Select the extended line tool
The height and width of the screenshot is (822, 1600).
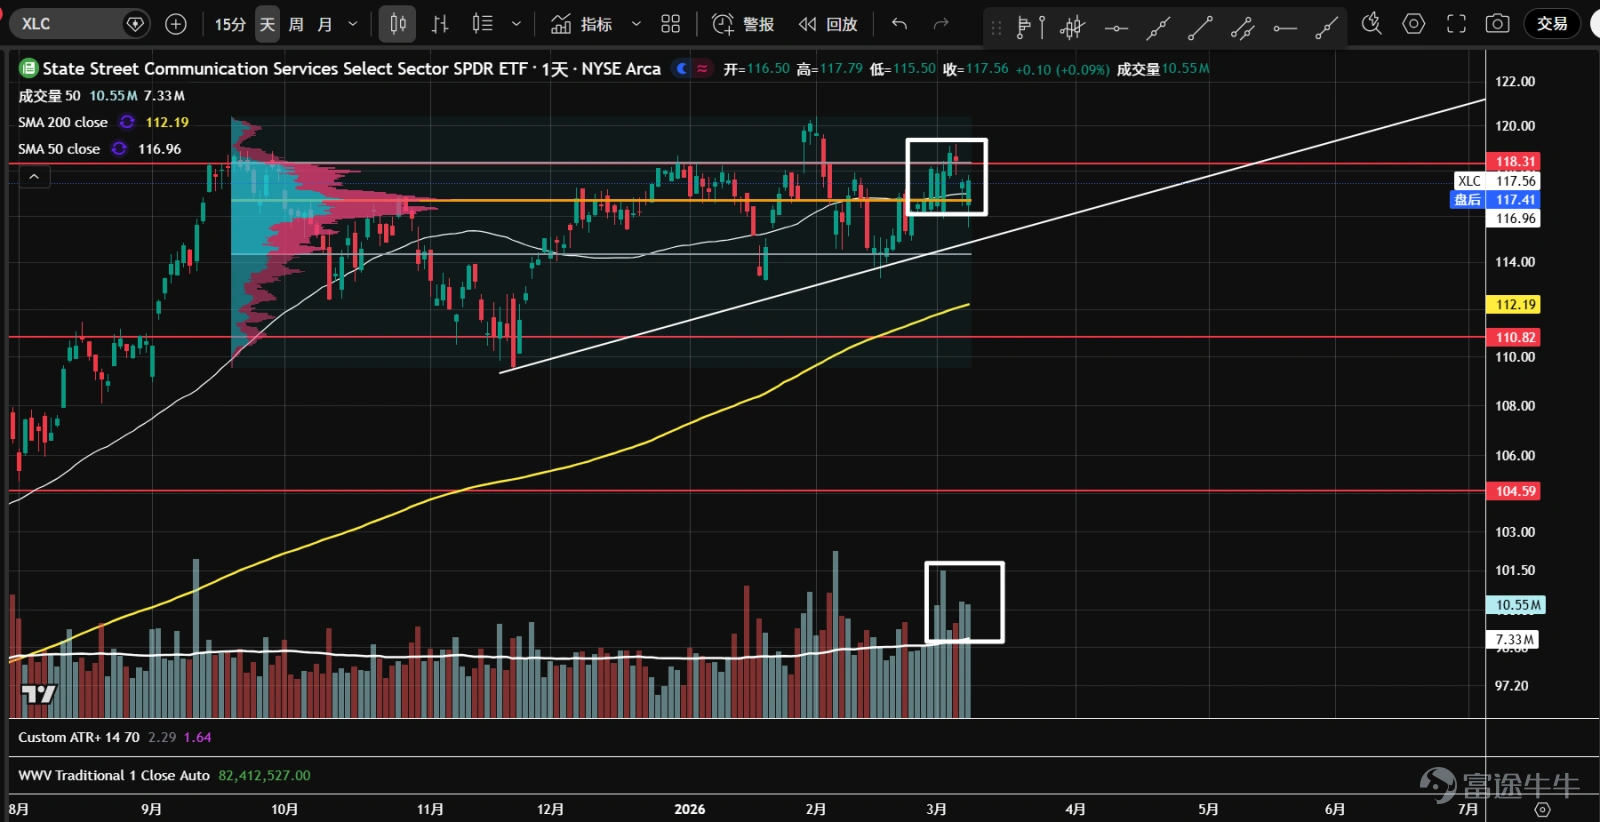point(1158,28)
